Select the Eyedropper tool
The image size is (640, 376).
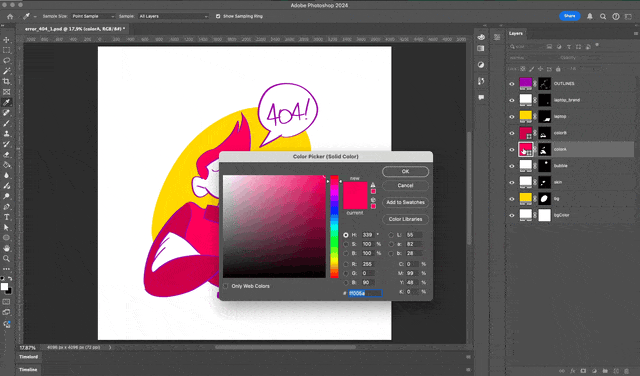7,102
